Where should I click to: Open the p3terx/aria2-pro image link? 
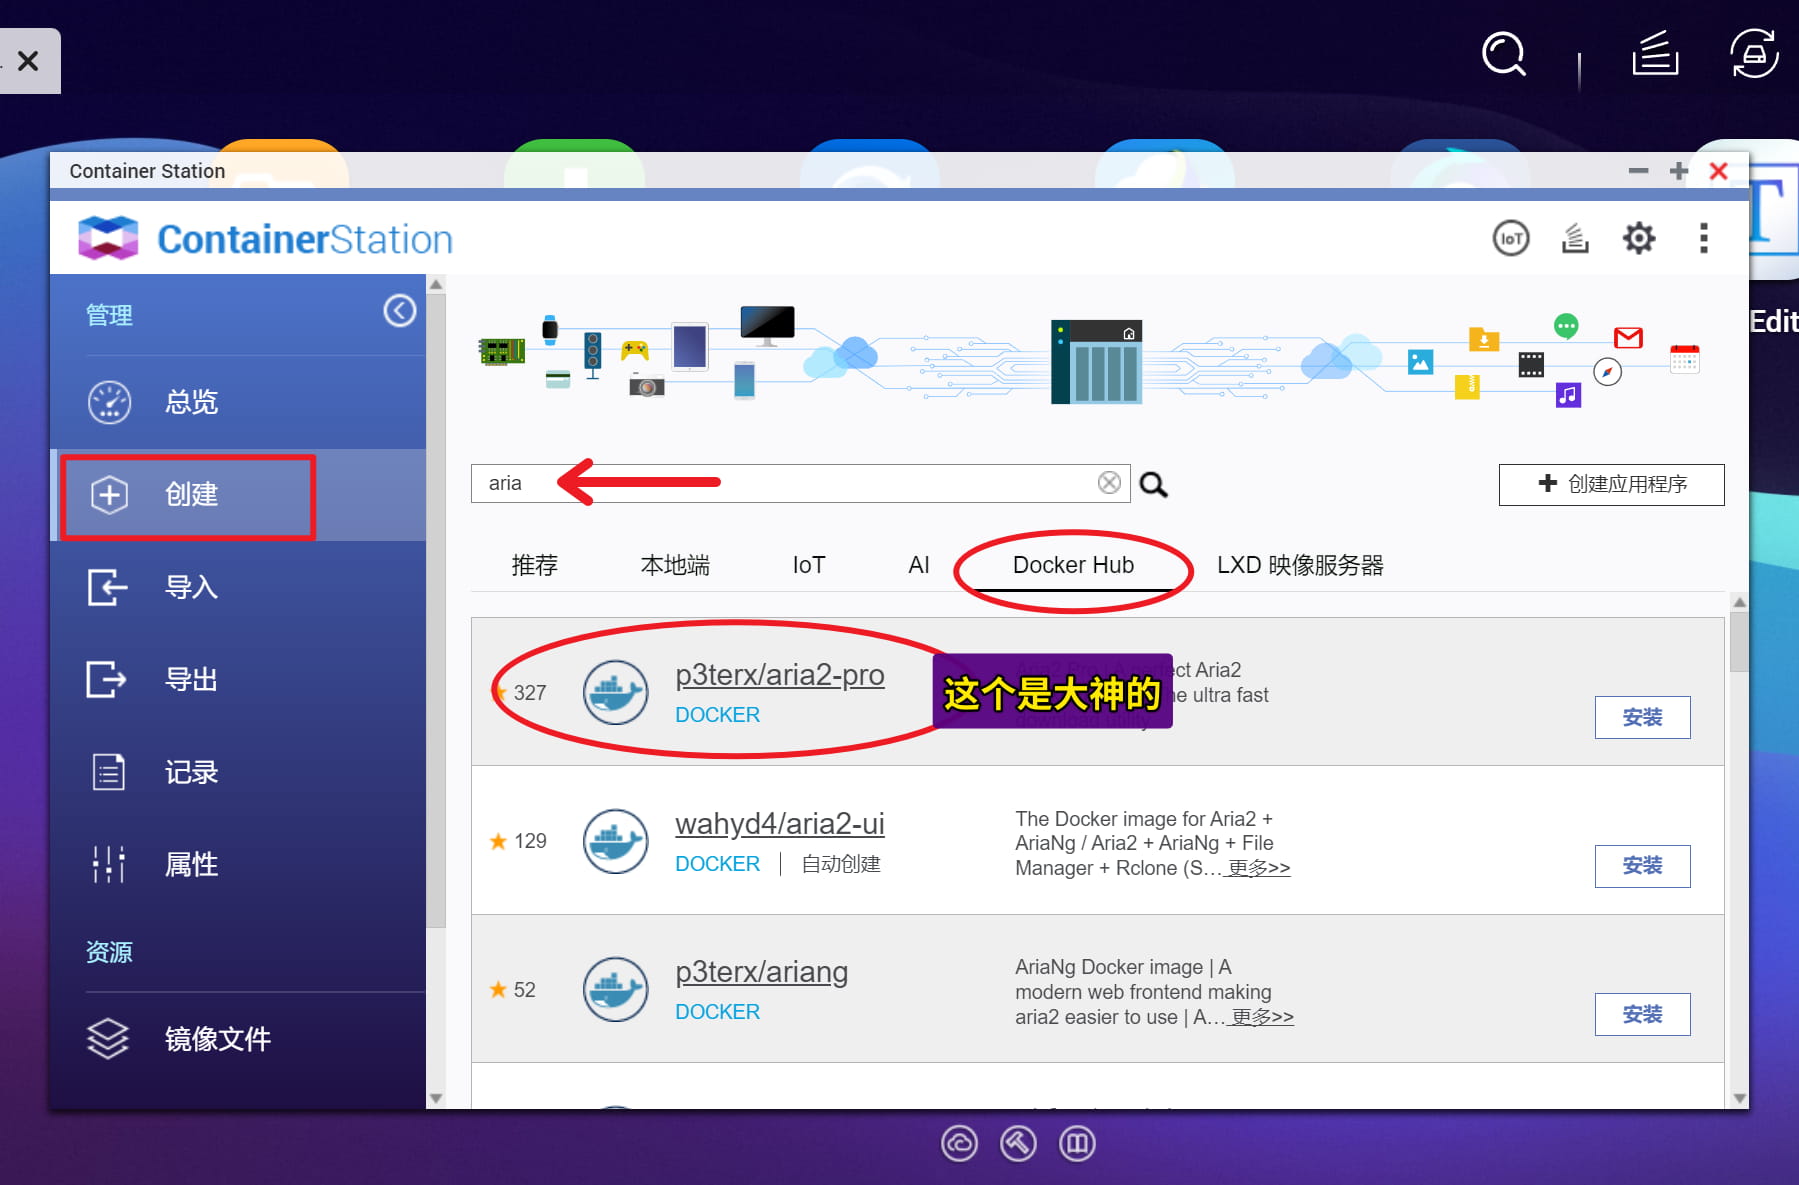click(780, 675)
